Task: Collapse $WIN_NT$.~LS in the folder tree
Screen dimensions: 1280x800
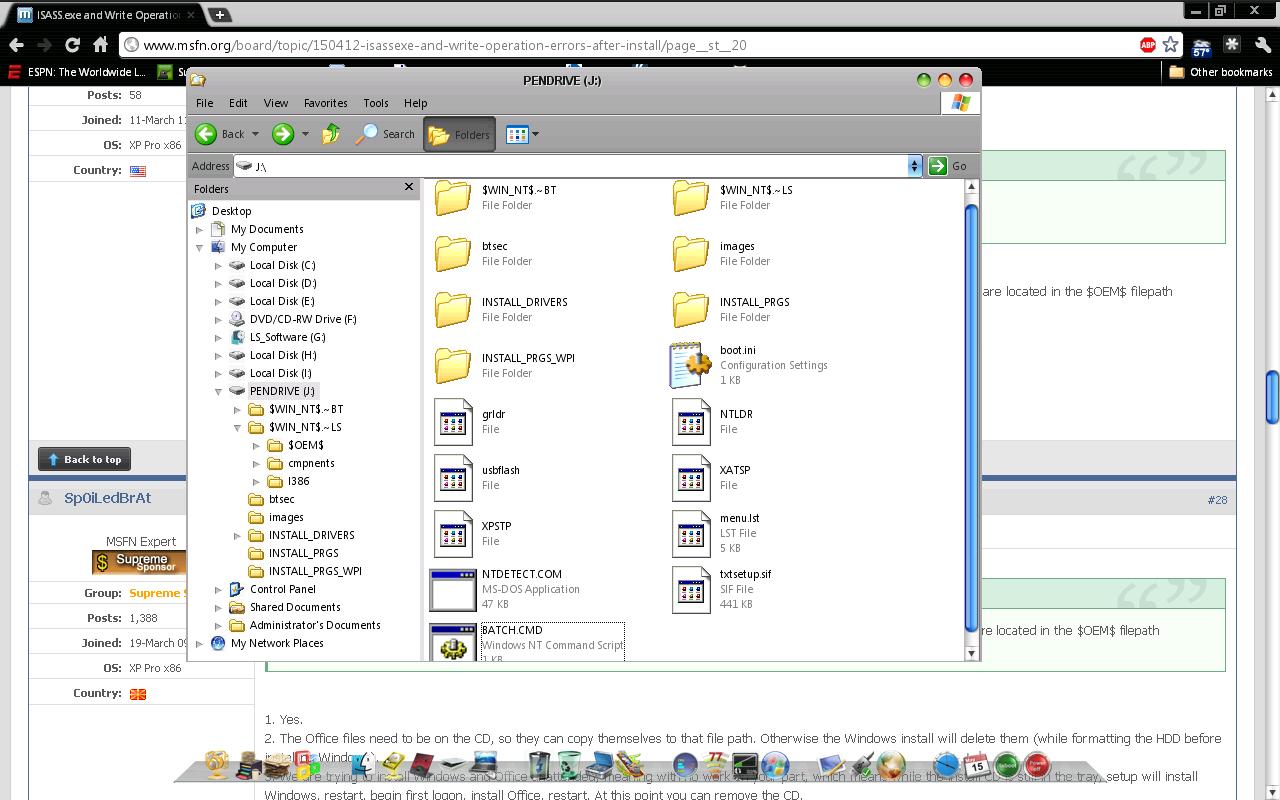Action: pyautogui.click(x=237, y=427)
